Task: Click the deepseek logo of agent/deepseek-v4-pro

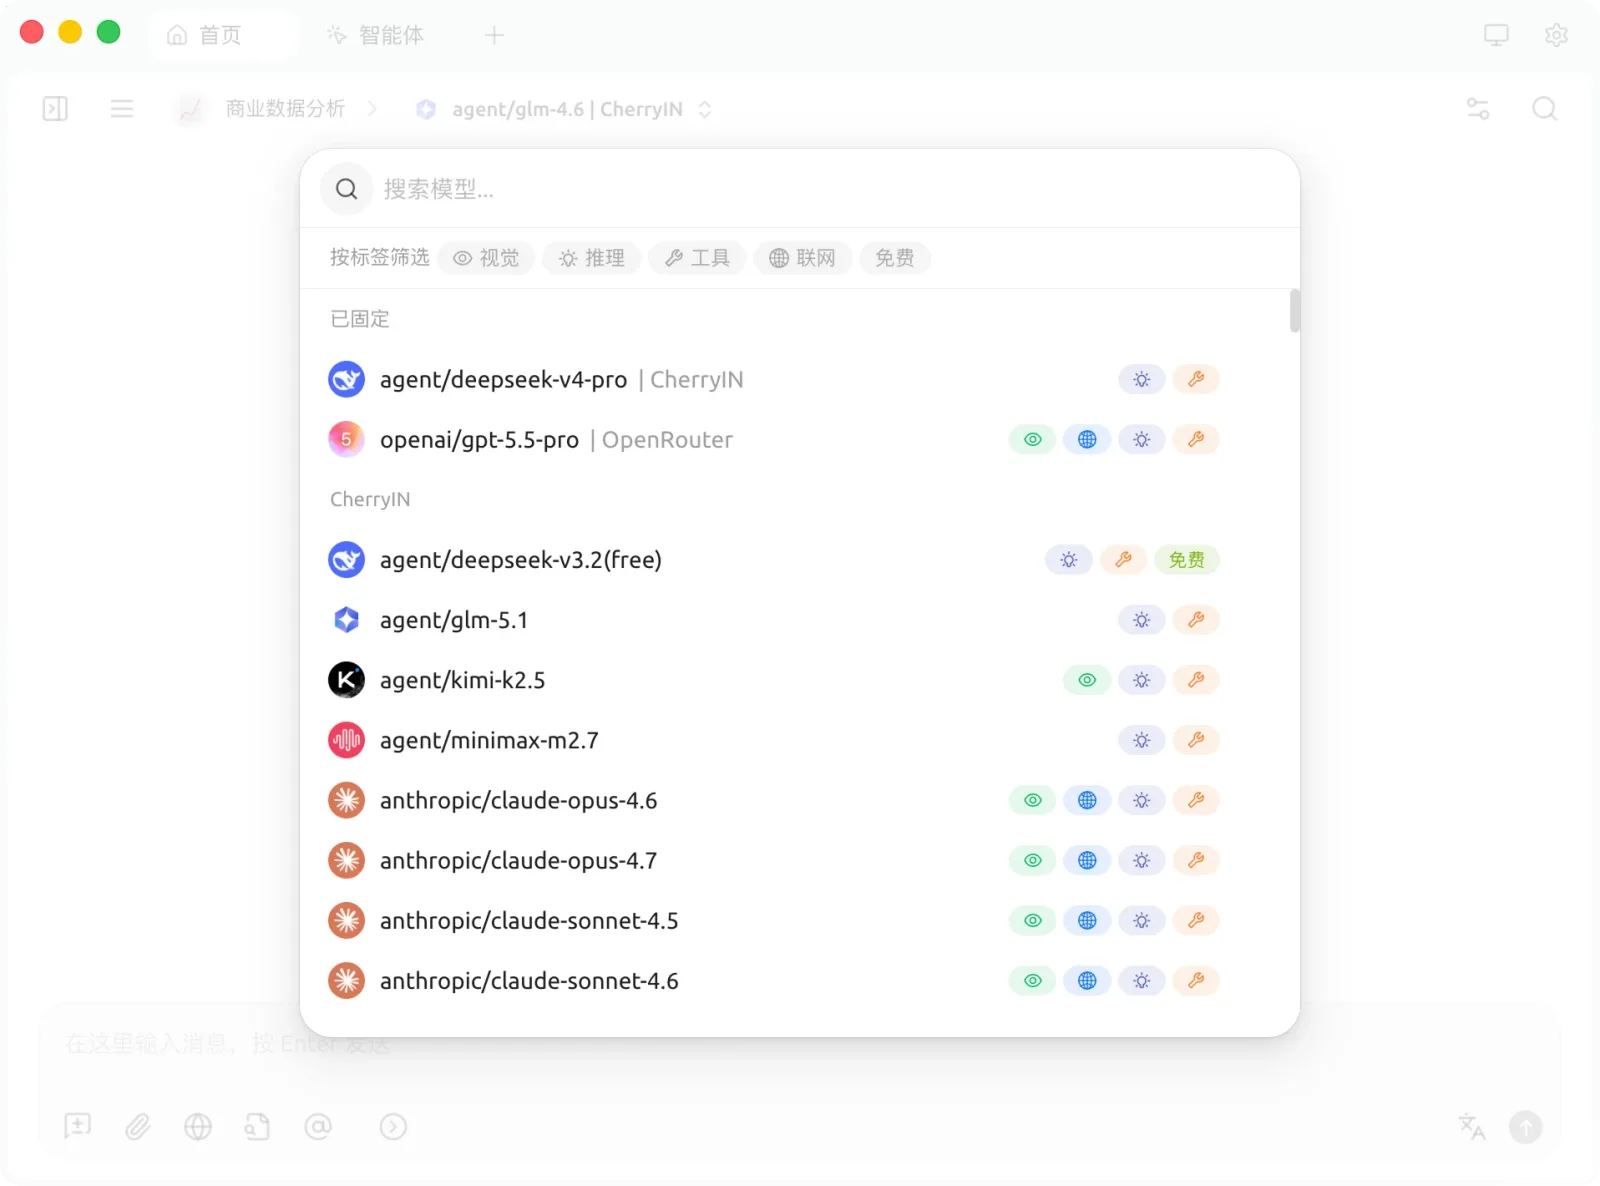Action: [x=346, y=380]
